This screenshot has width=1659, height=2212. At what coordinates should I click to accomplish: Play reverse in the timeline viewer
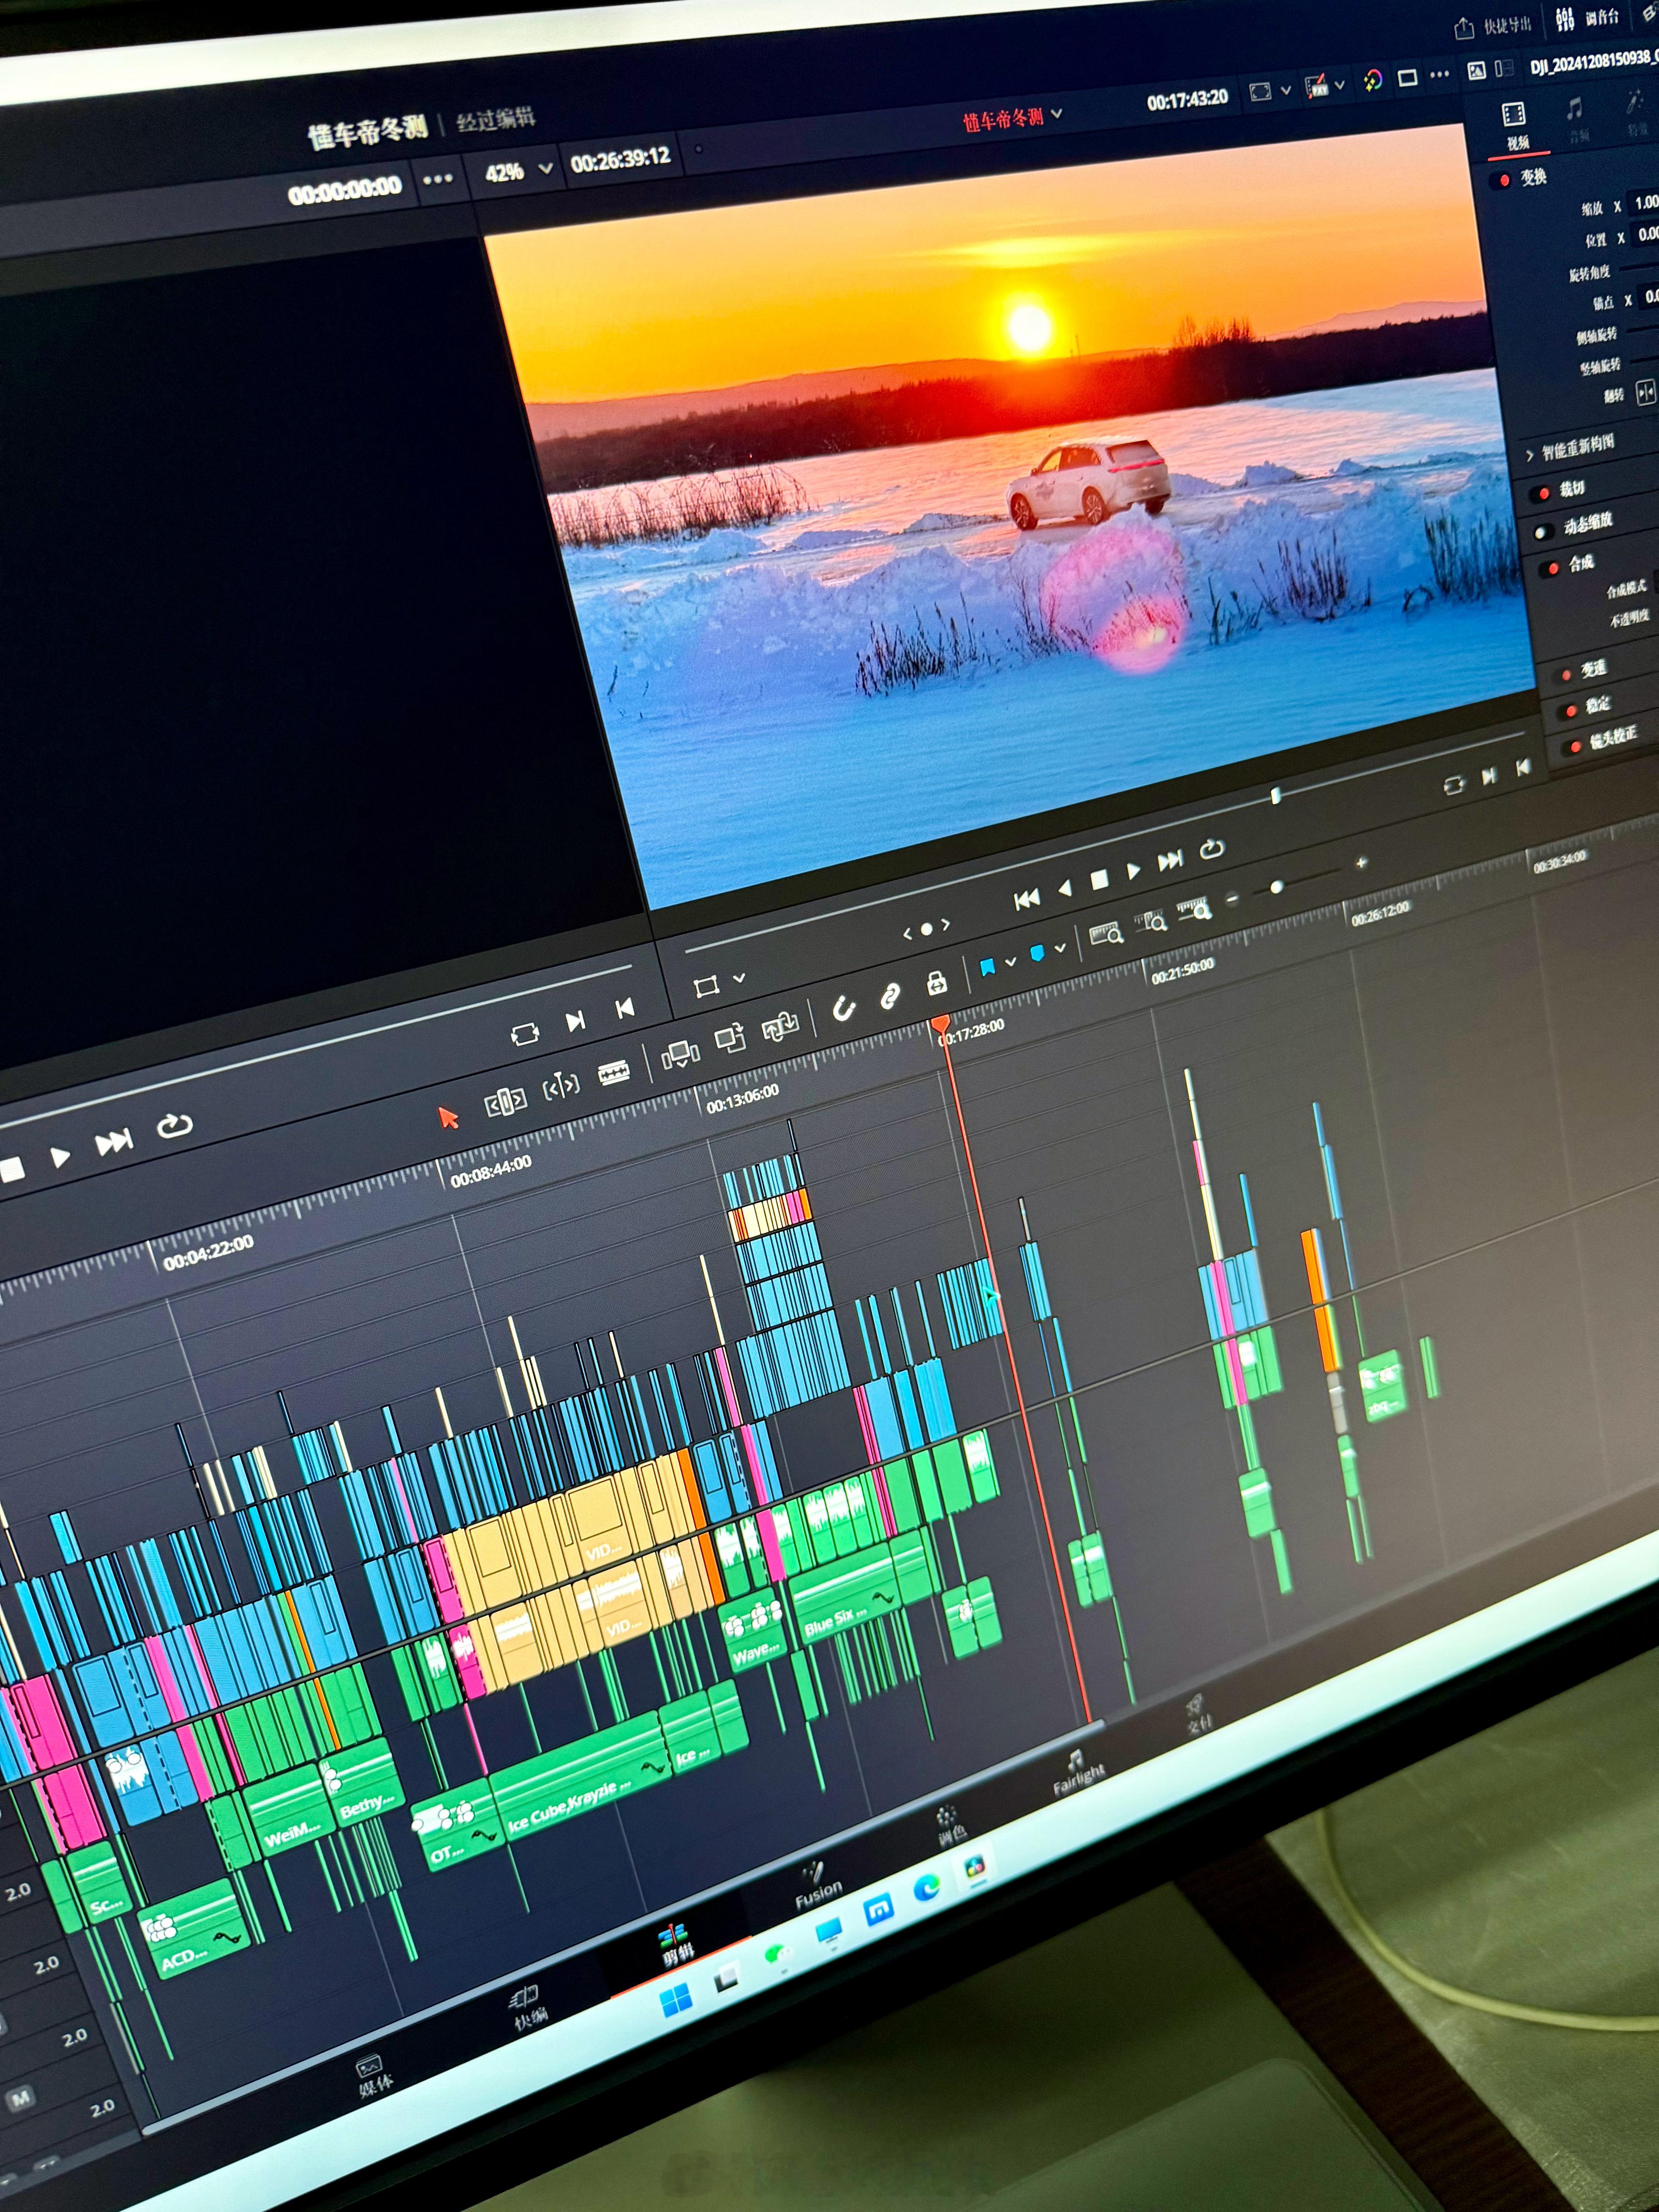tap(1065, 888)
